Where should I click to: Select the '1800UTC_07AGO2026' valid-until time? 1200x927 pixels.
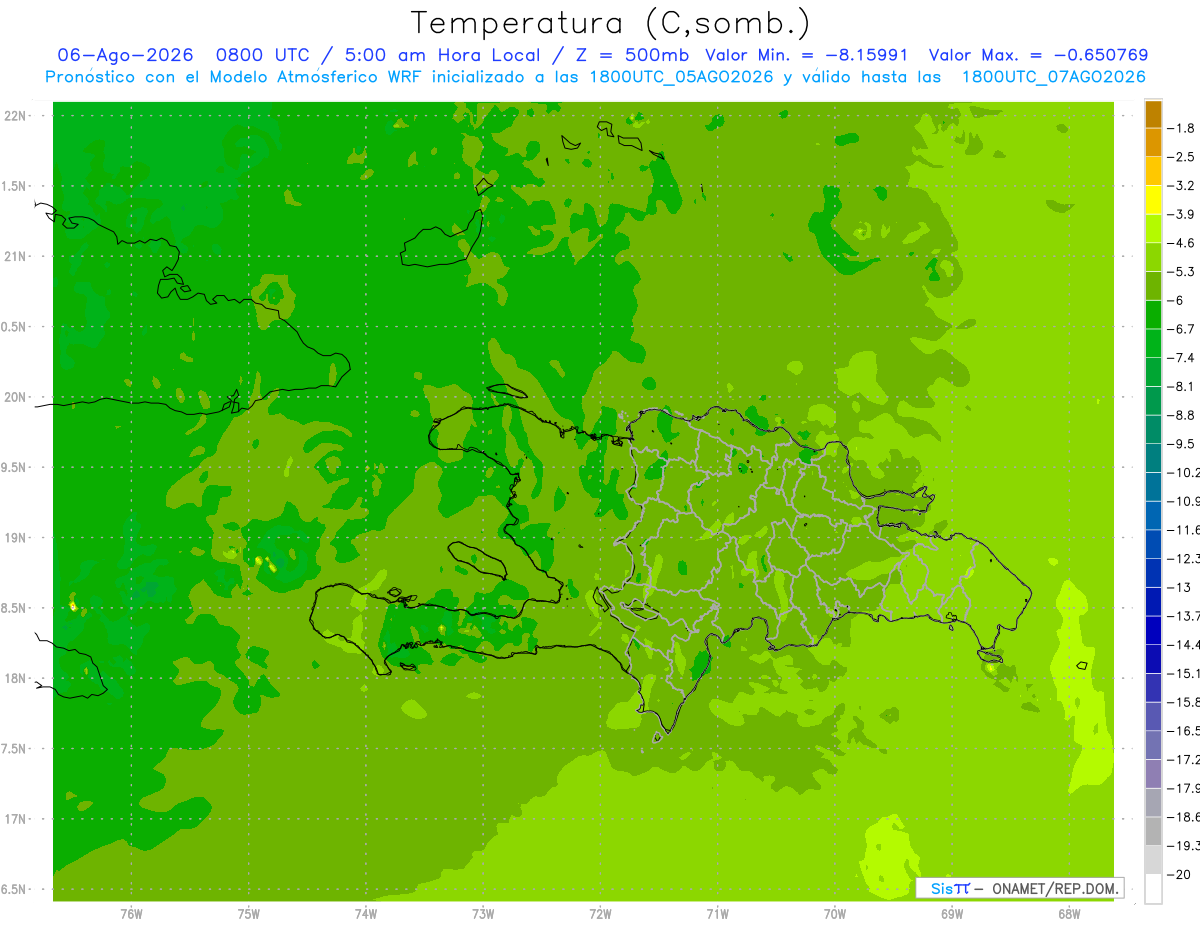[1053, 76]
